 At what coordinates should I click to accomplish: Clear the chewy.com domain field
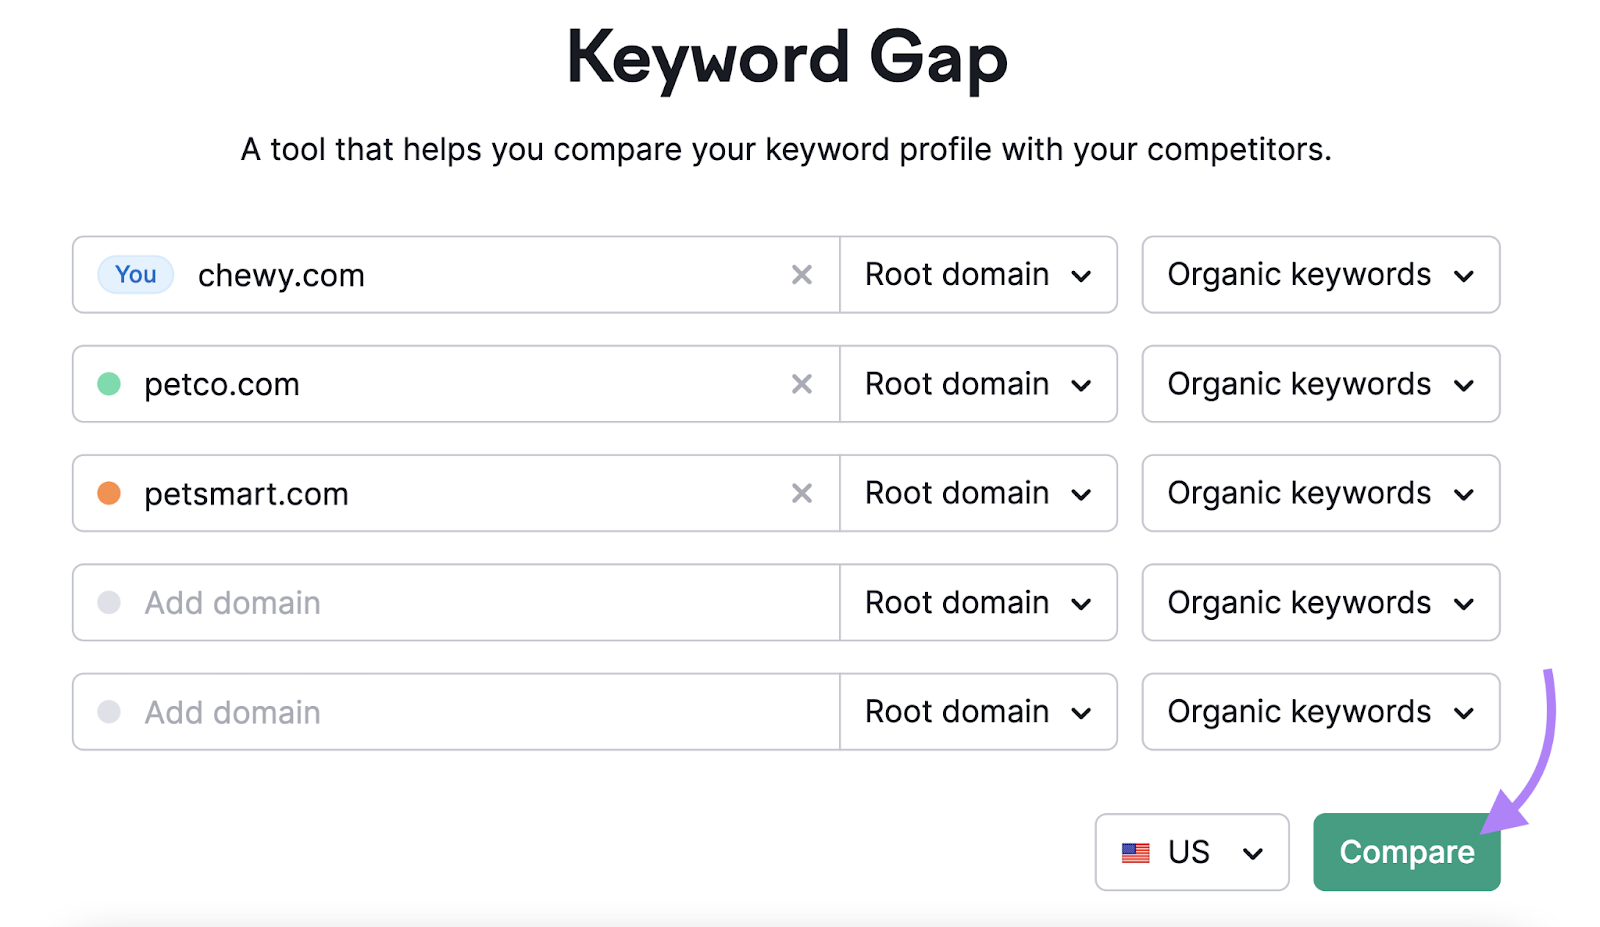click(x=803, y=275)
